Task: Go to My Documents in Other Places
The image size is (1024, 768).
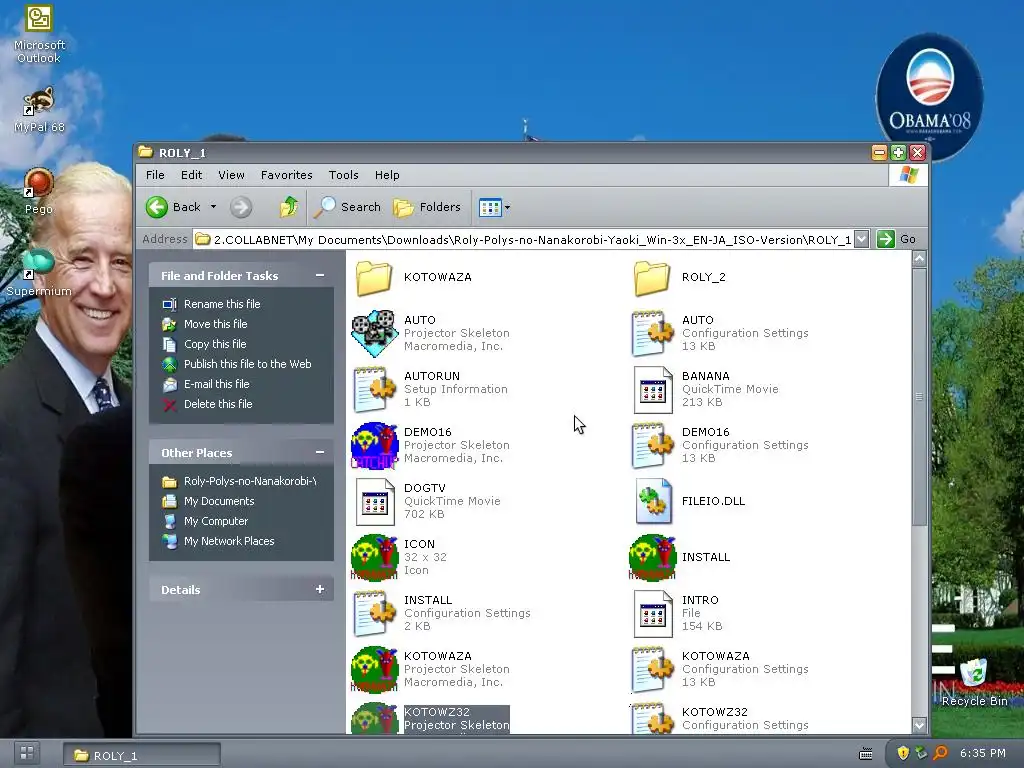Action: click(219, 502)
